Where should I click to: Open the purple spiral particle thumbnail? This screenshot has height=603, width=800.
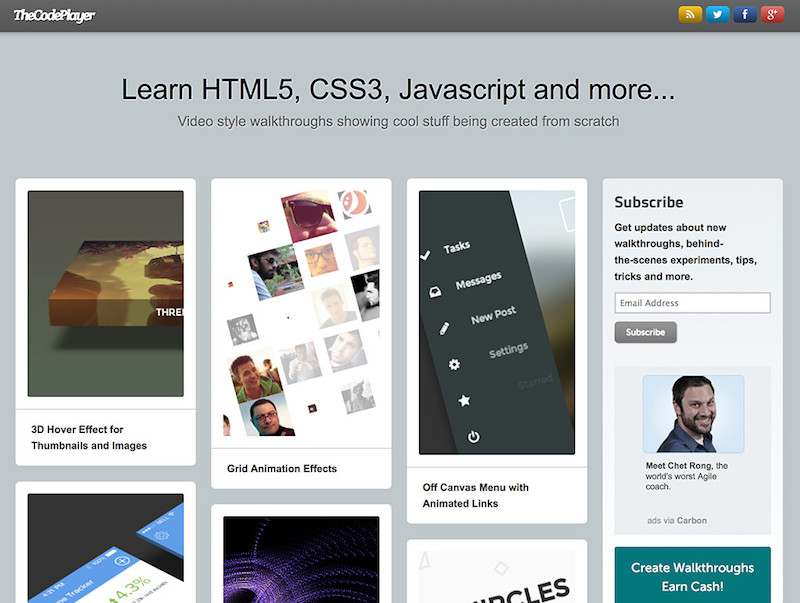(301, 560)
